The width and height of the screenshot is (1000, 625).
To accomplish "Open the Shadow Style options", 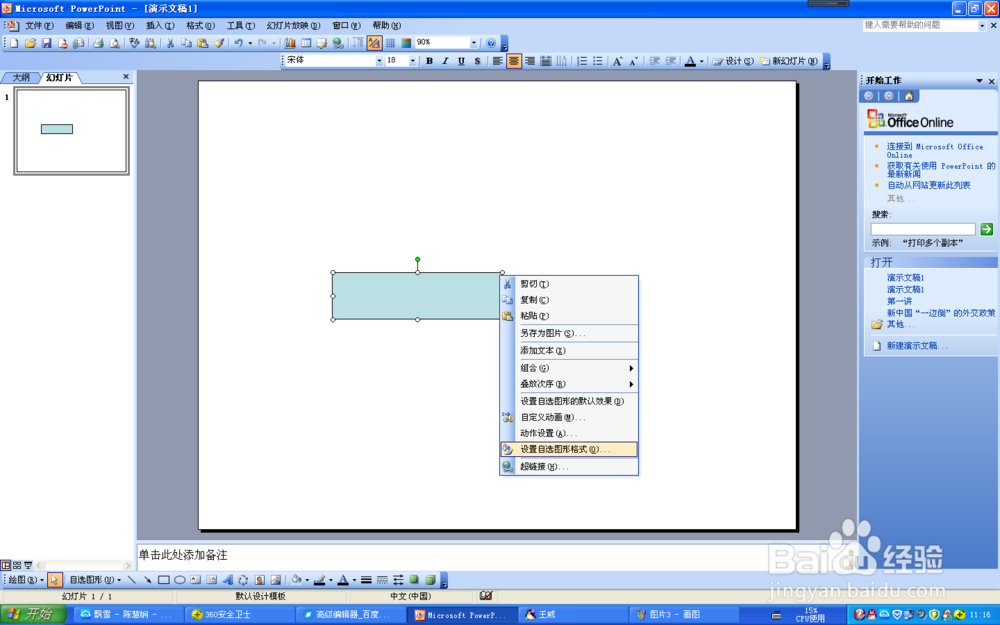I will click(415, 580).
